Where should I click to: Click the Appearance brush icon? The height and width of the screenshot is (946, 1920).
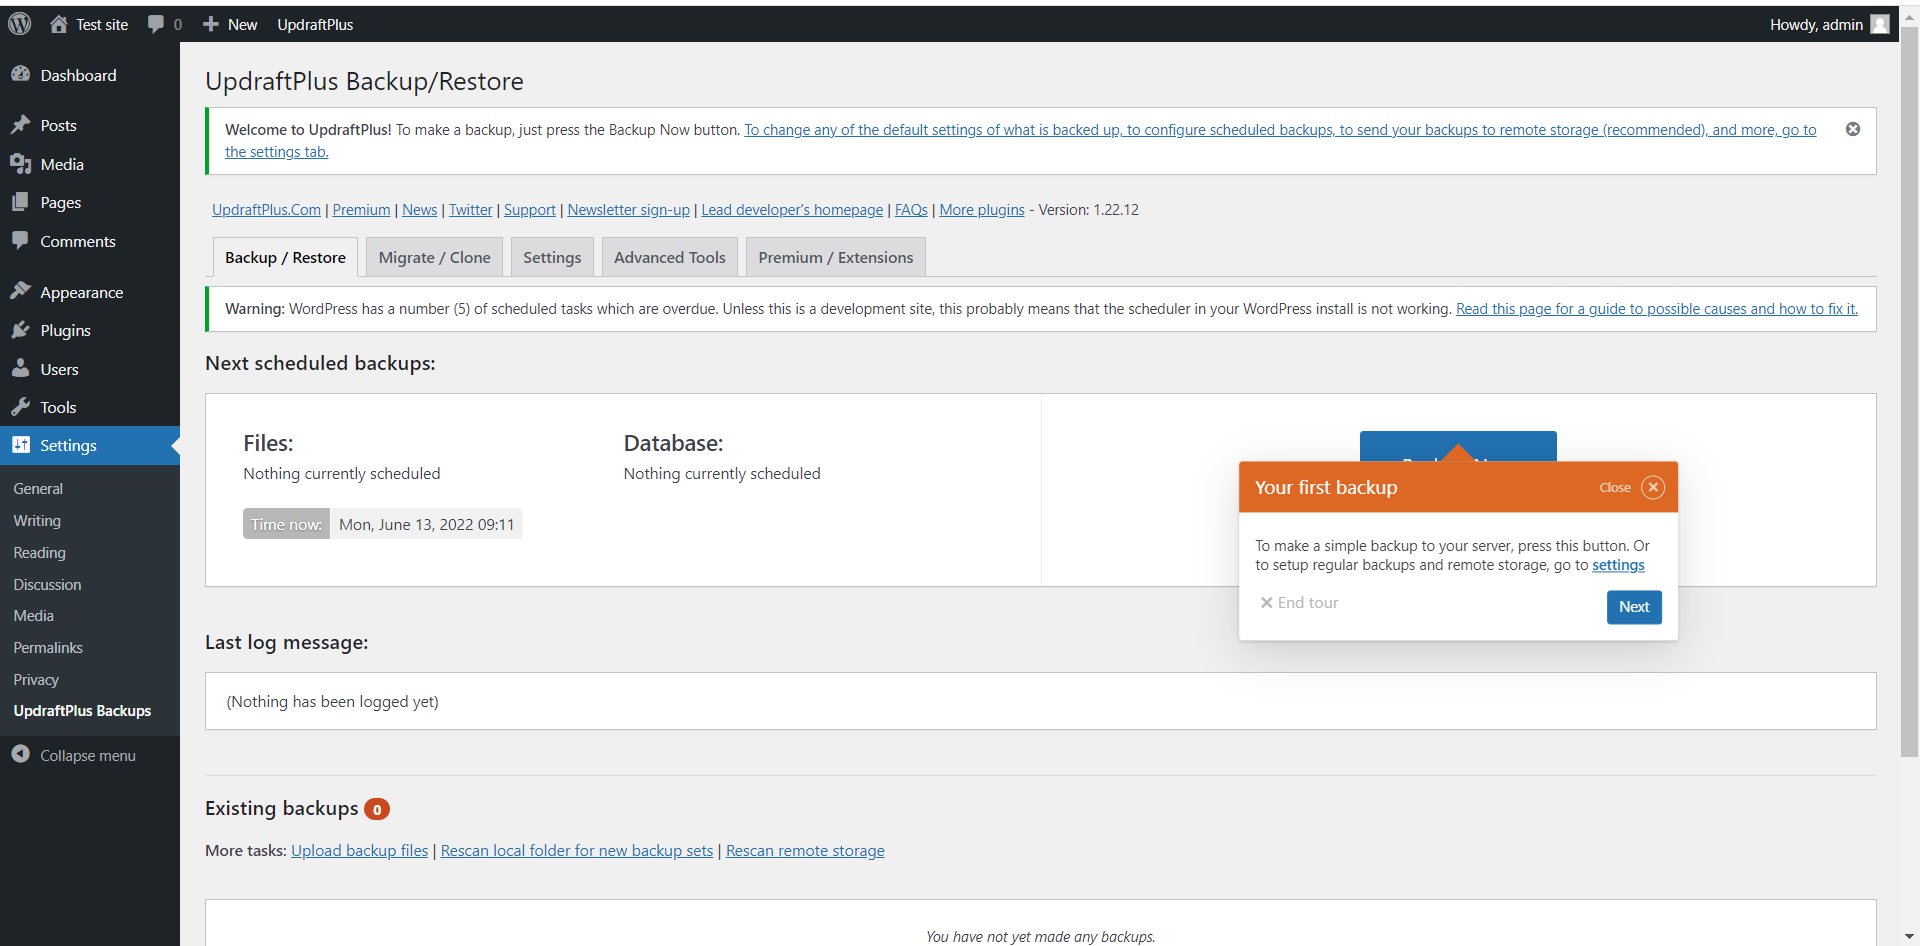(x=21, y=292)
